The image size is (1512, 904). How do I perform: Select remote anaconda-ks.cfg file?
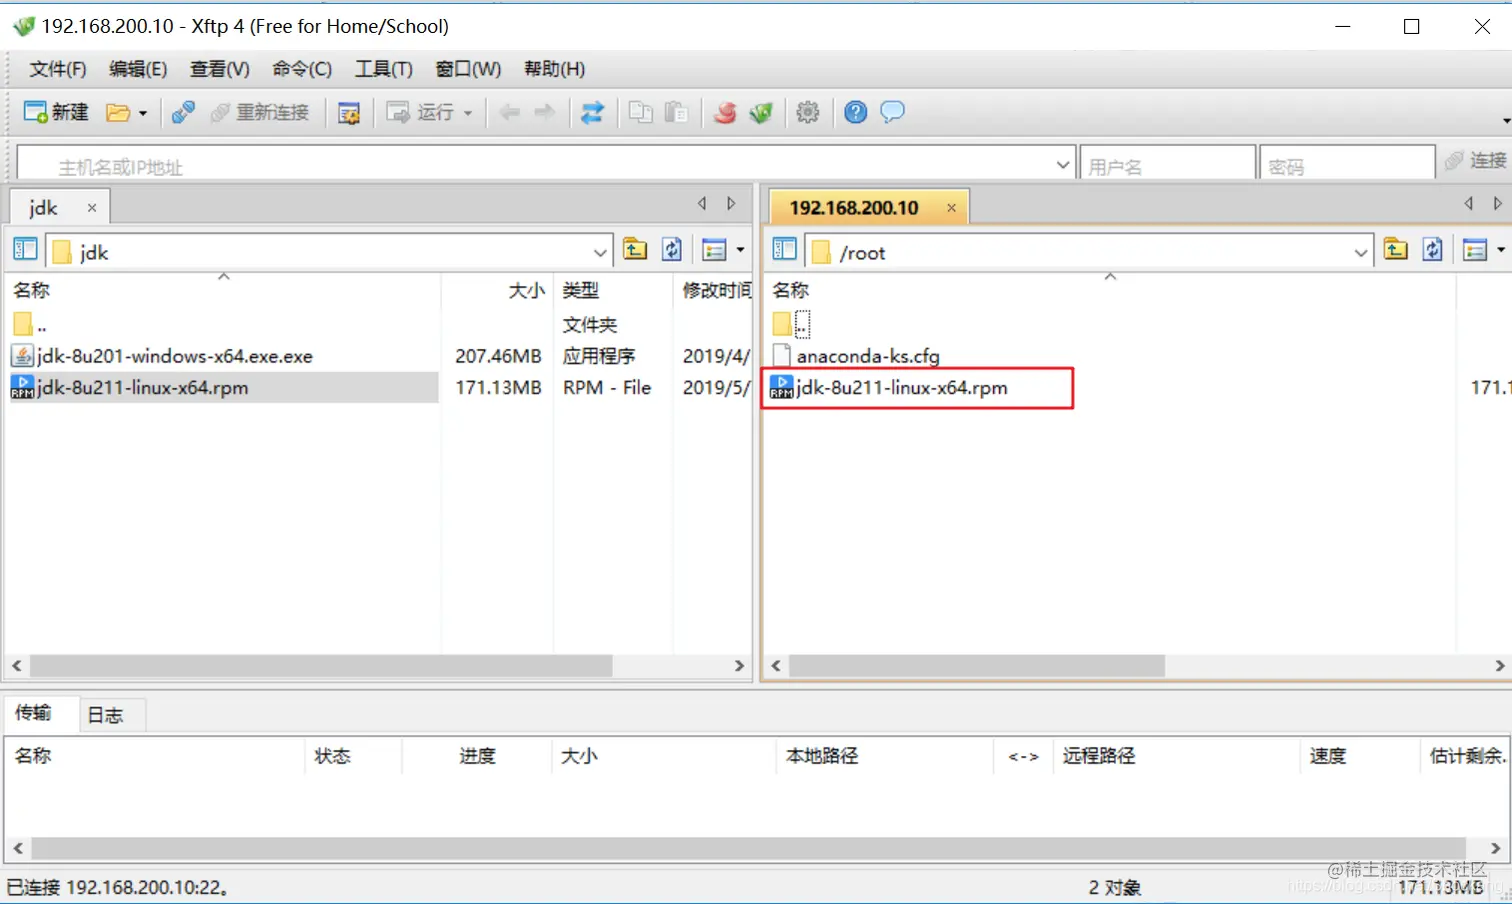click(856, 356)
